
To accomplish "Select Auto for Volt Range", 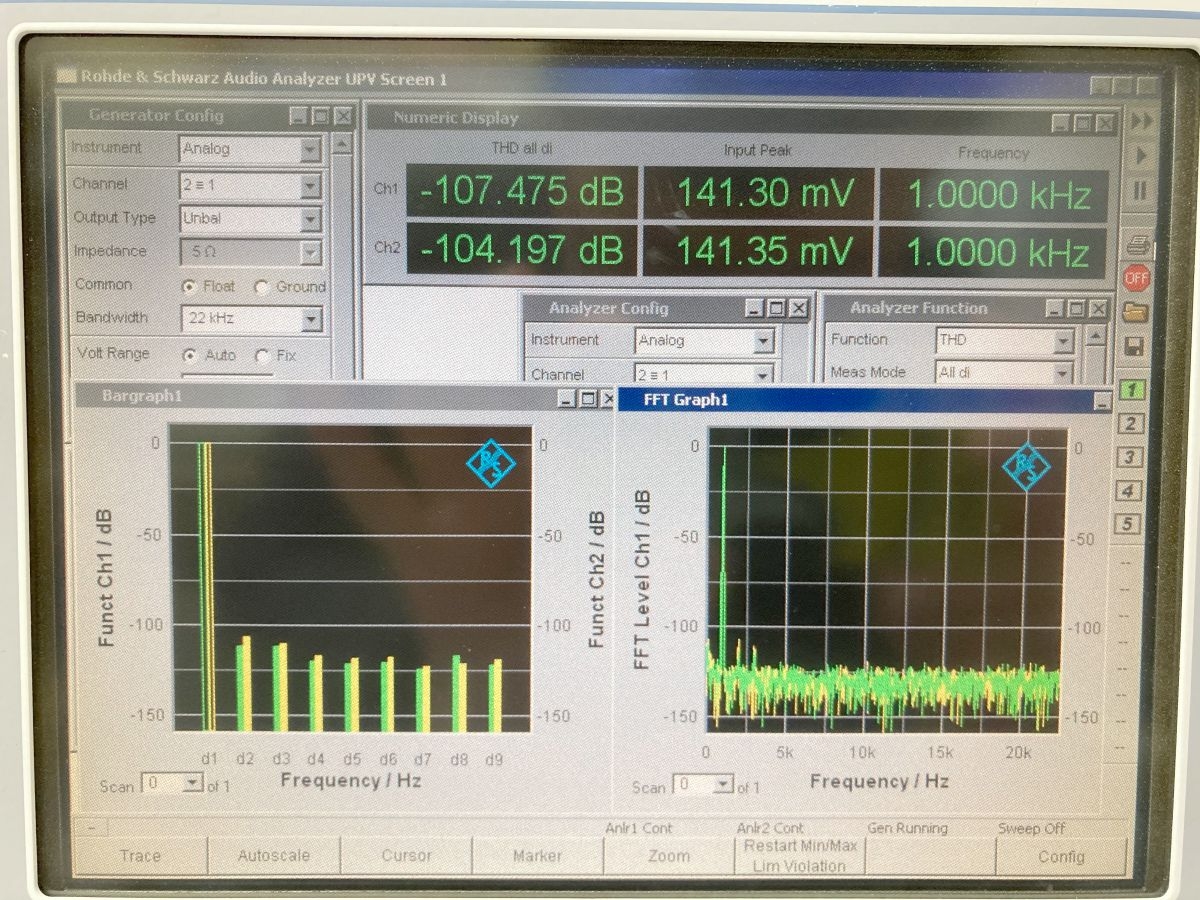I will click(188, 355).
